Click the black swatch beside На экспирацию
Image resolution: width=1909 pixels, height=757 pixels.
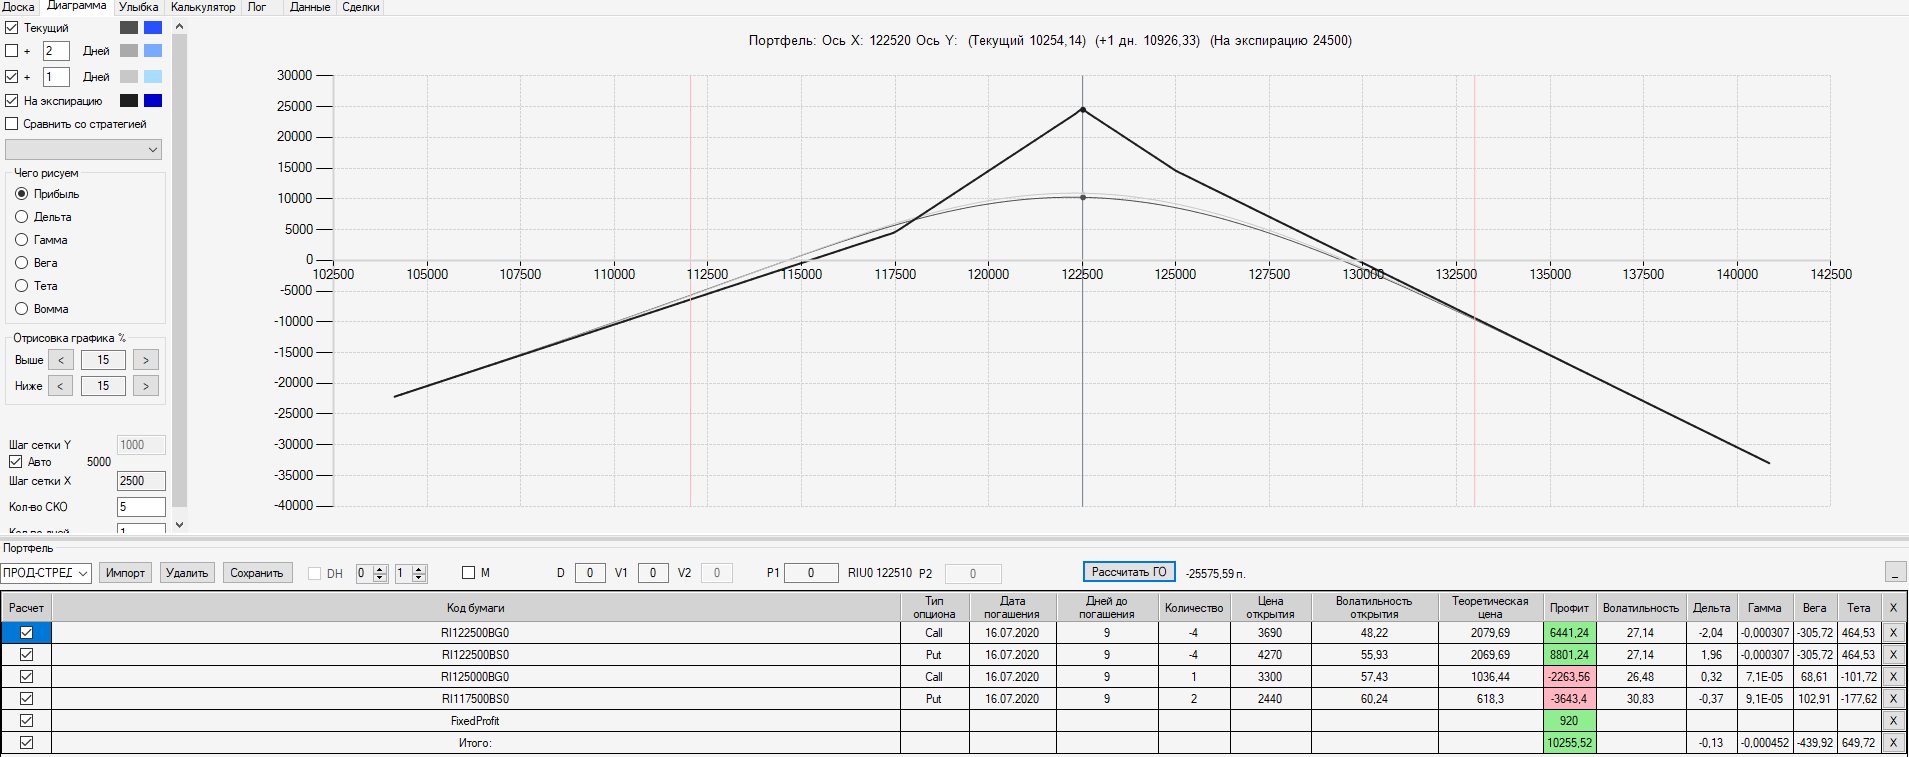(x=129, y=101)
